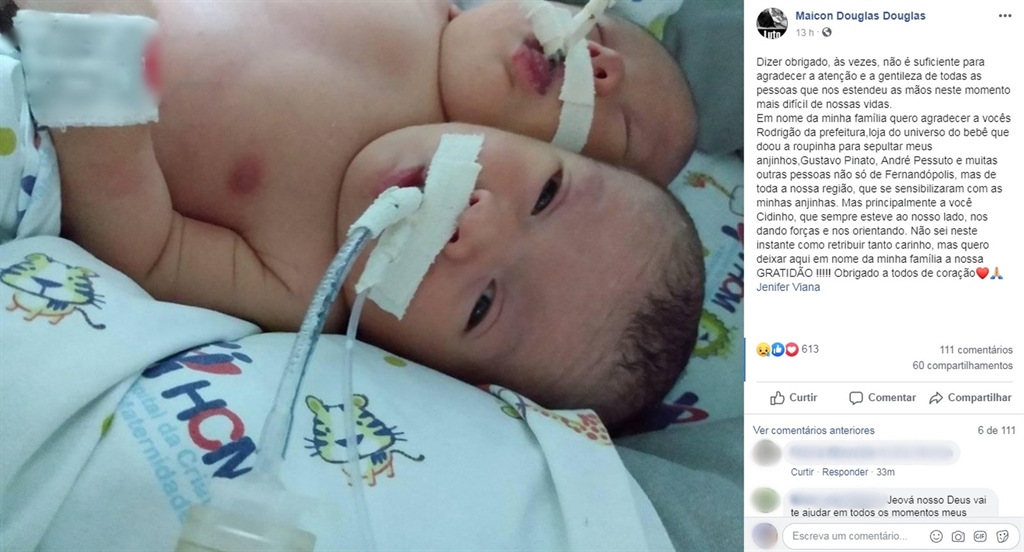The width and height of the screenshot is (1024, 552).
Task: Open the emoji picker in comment box
Action: tap(936, 536)
